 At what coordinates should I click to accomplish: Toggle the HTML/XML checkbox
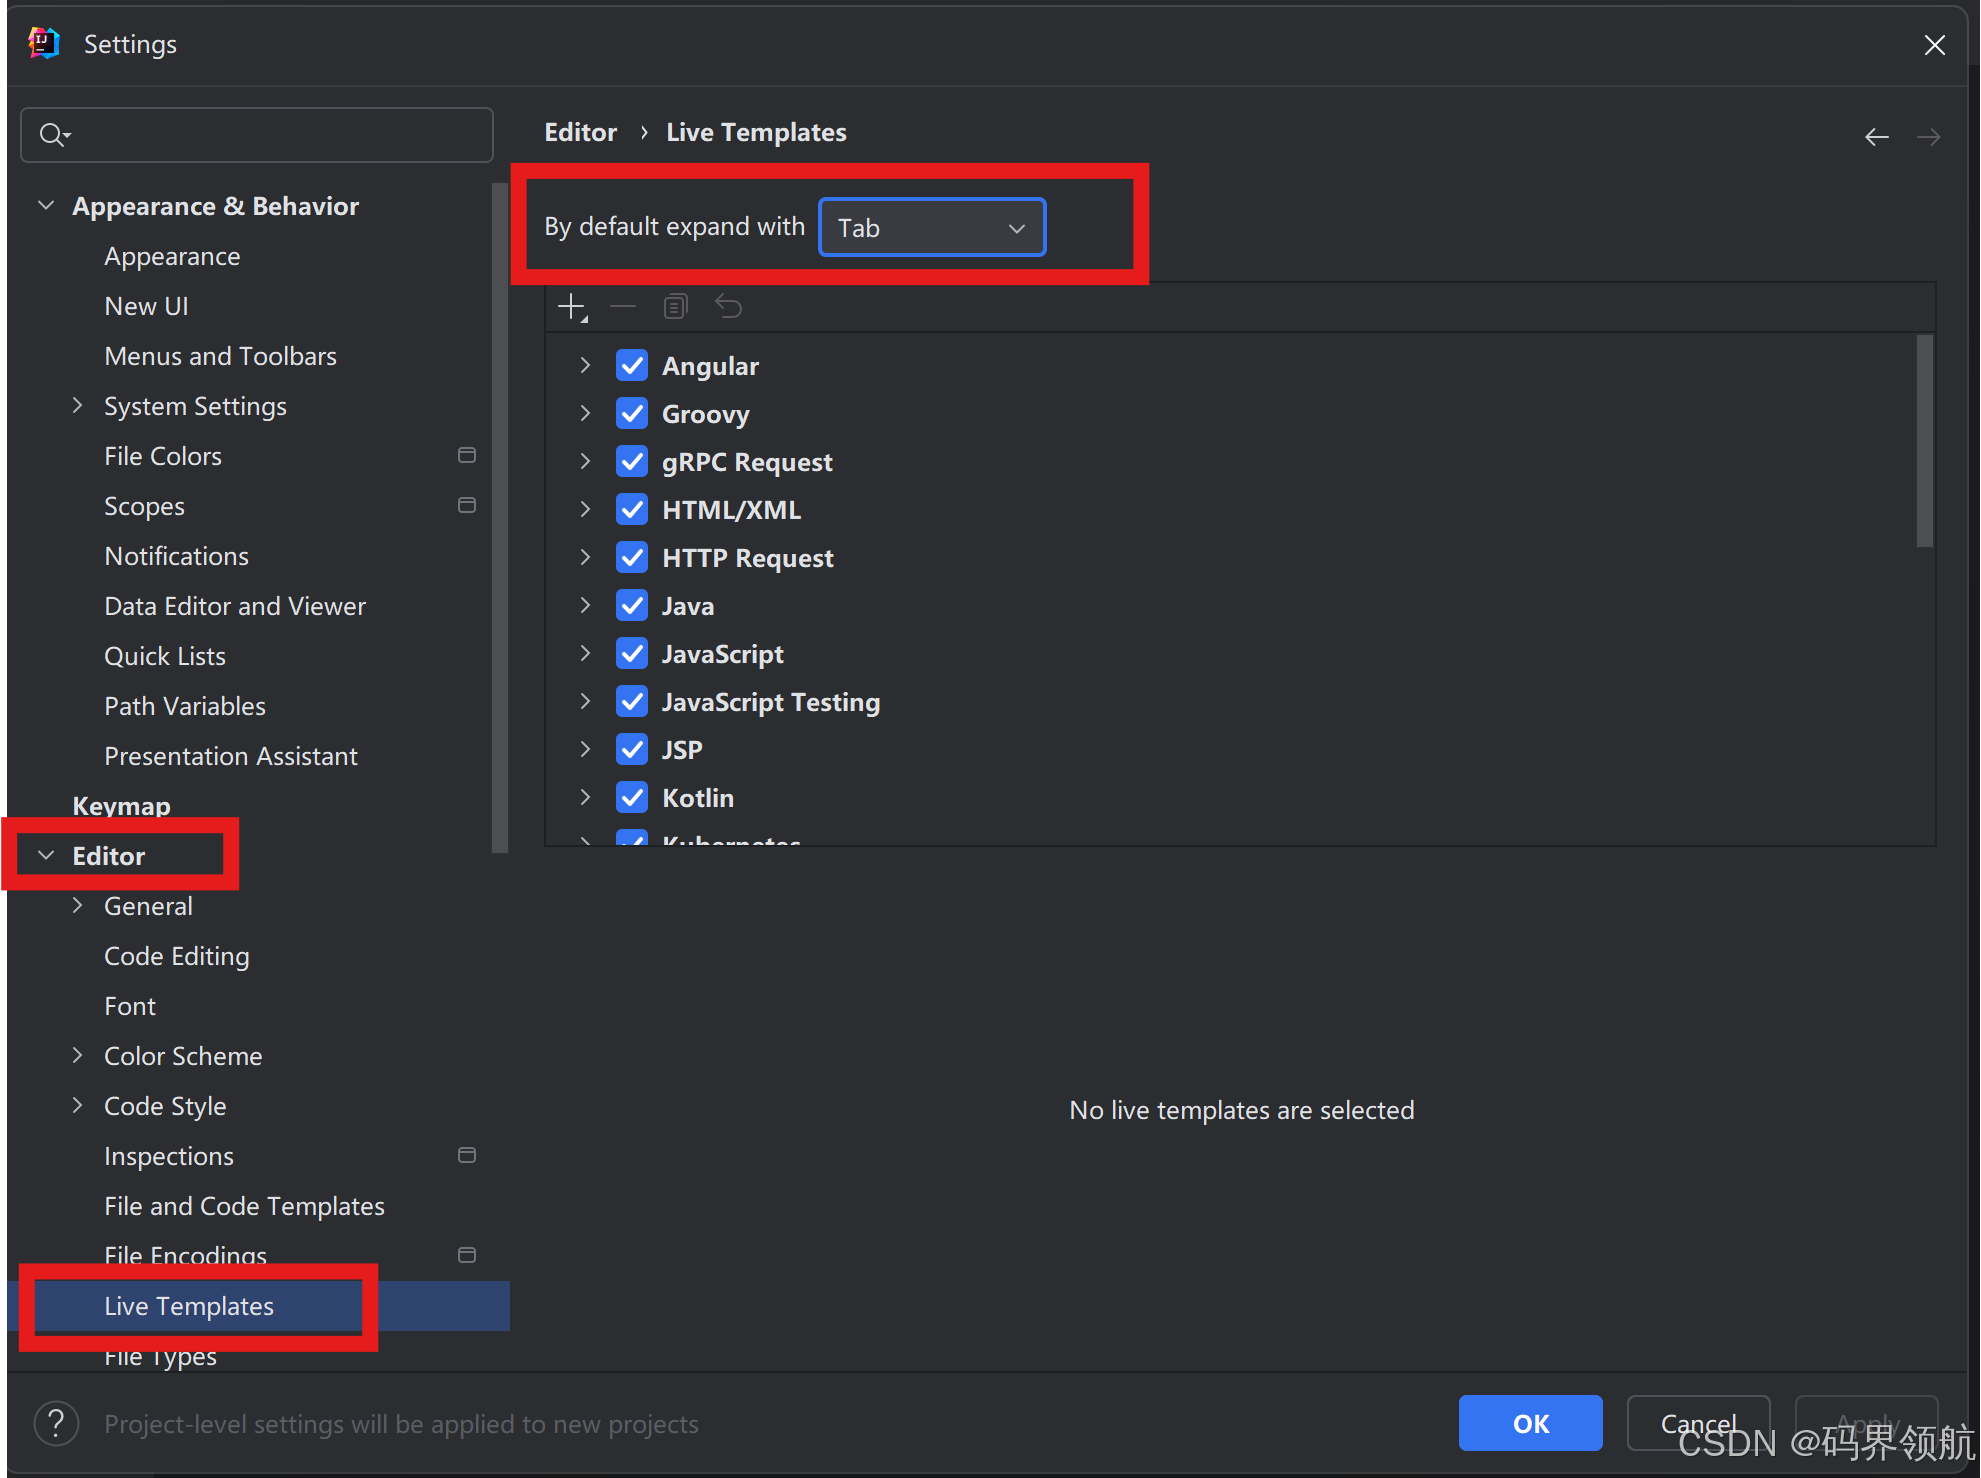point(632,510)
